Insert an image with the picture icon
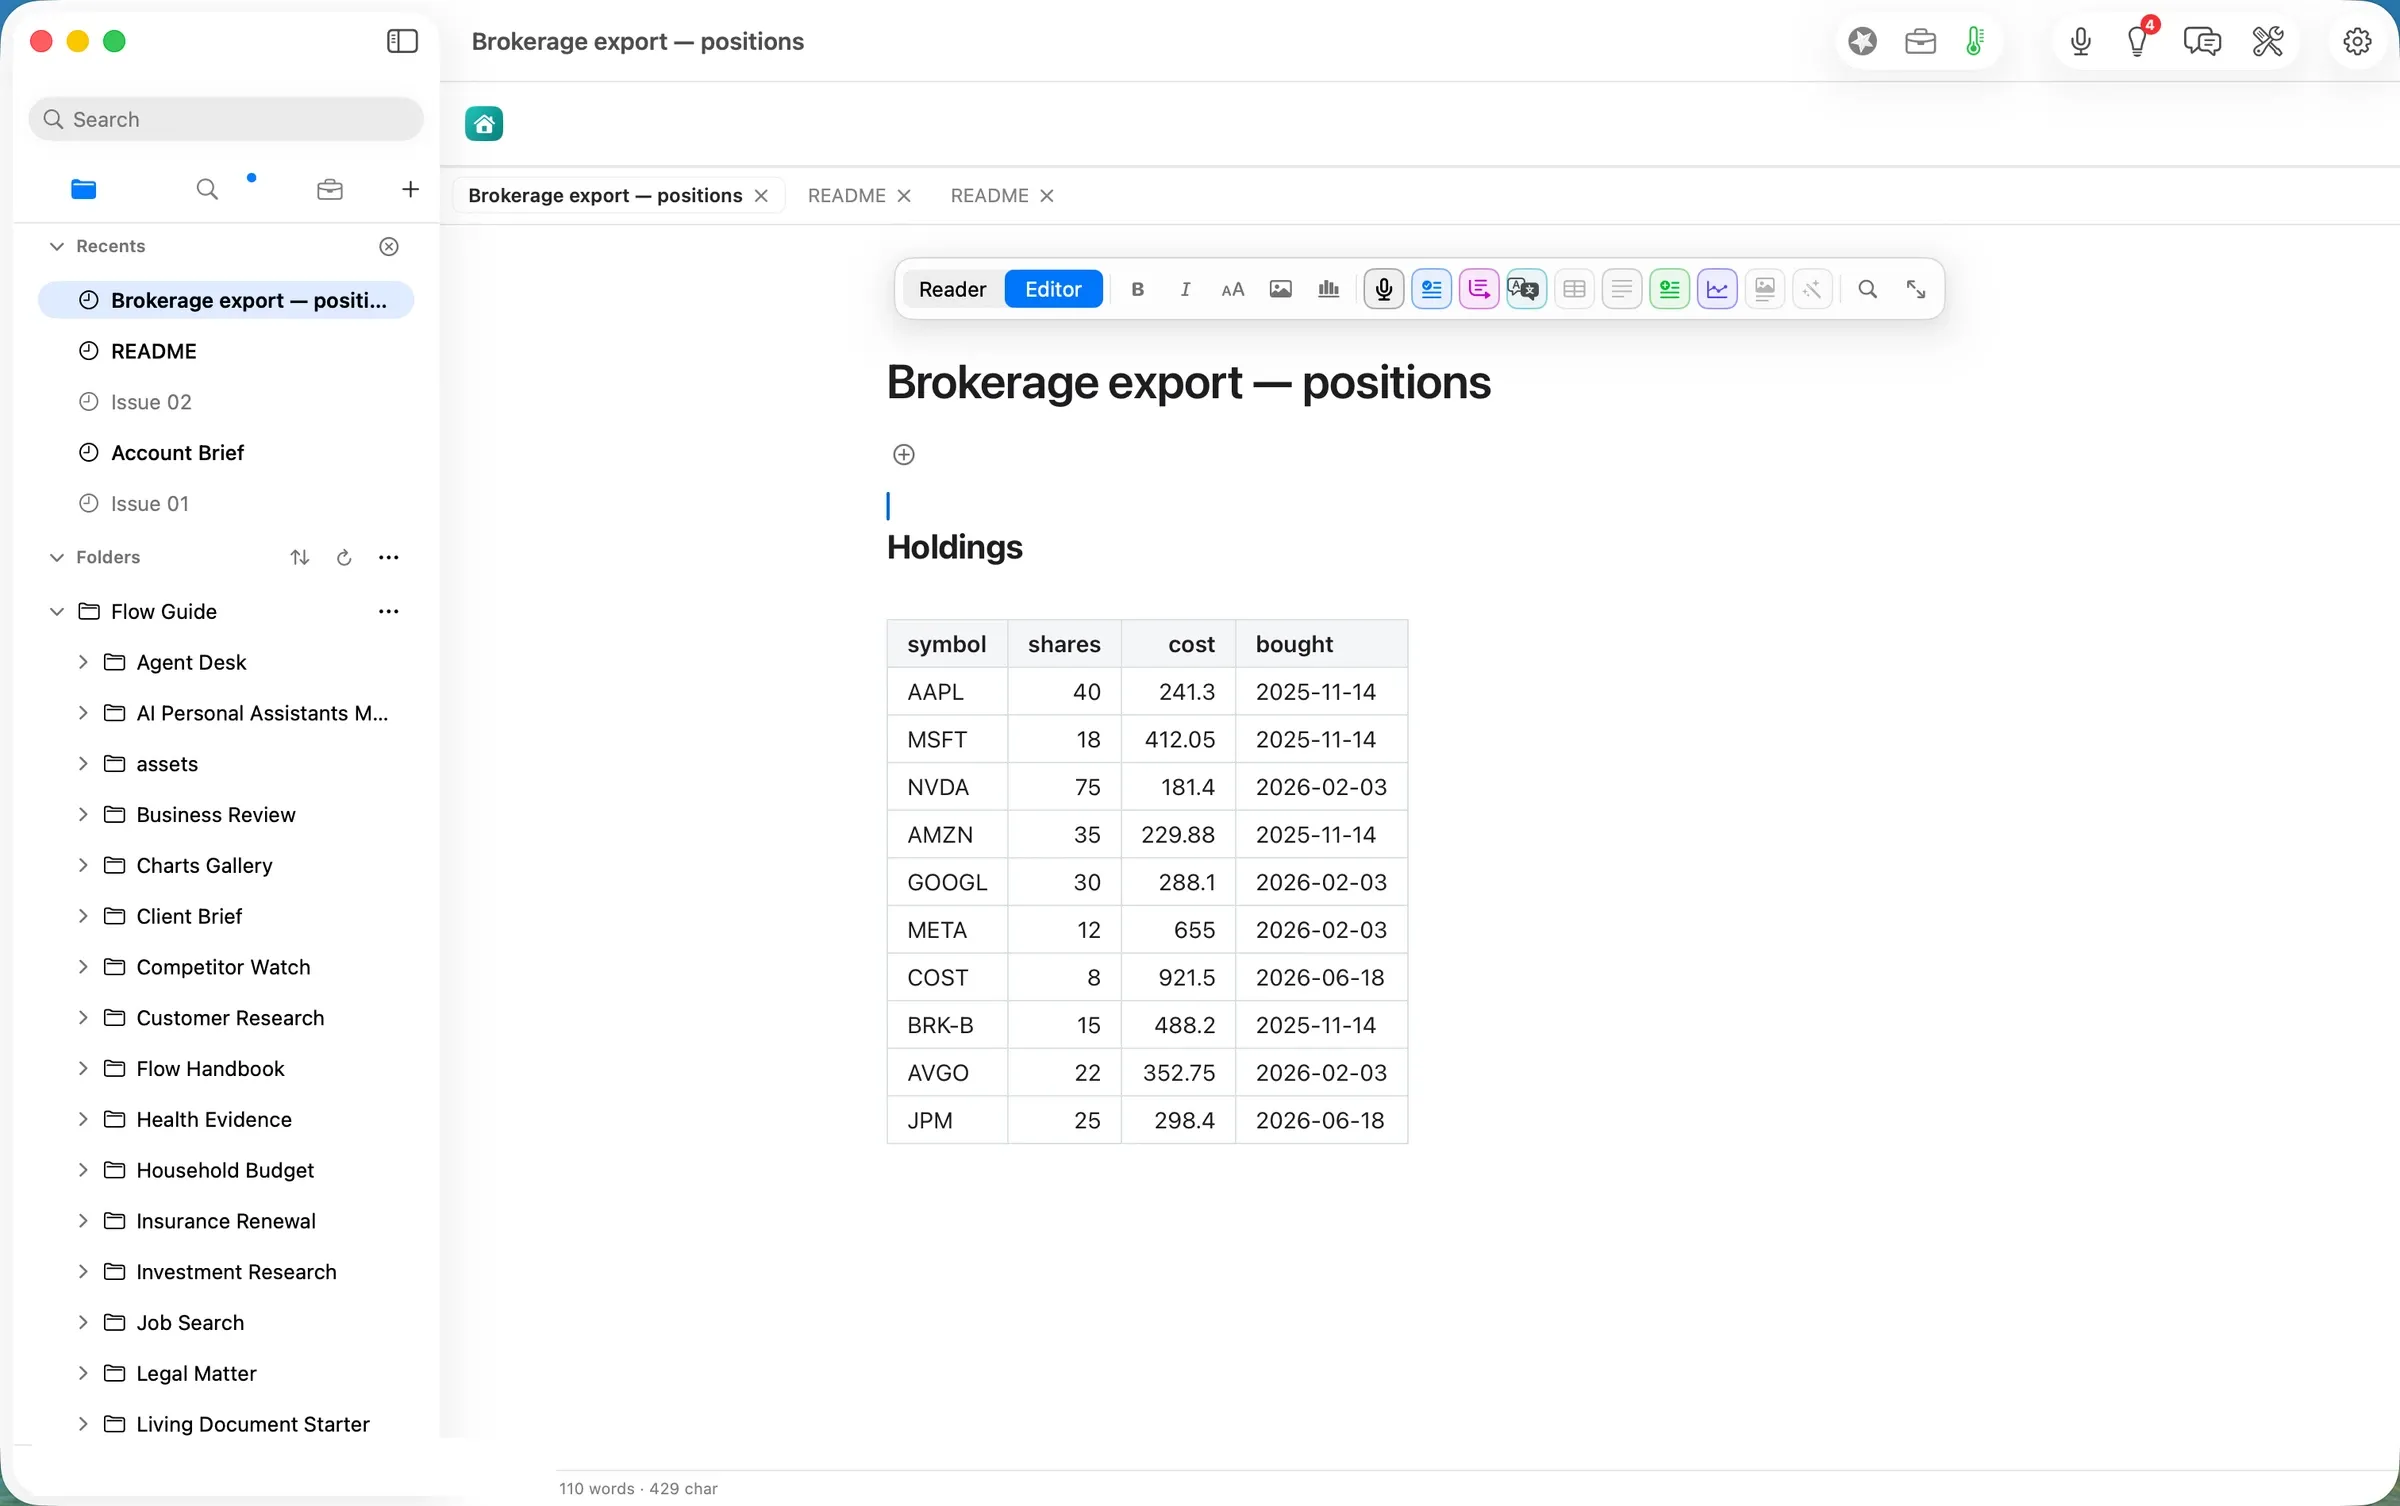Viewport: 2400px width, 1506px height. [x=1280, y=289]
